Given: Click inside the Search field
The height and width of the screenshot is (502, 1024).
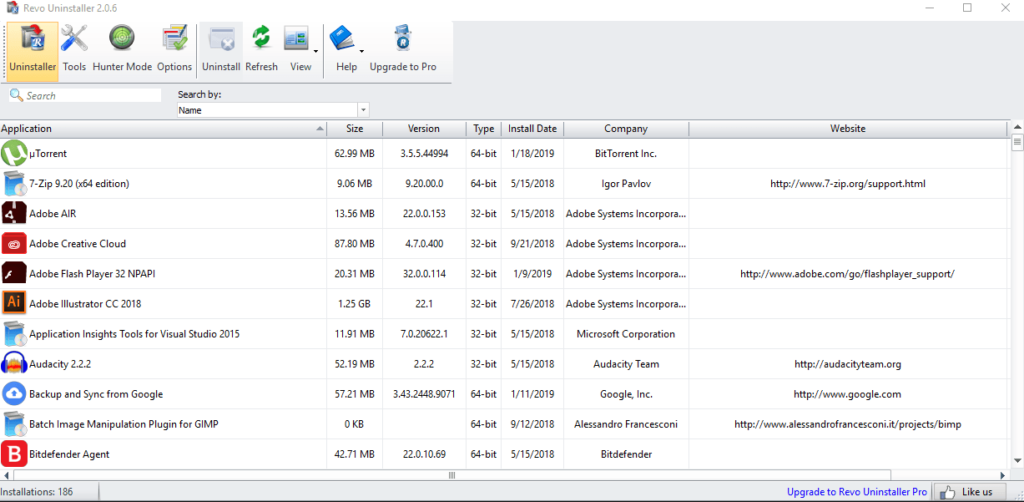Looking at the screenshot, I should (x=85, y=95).
